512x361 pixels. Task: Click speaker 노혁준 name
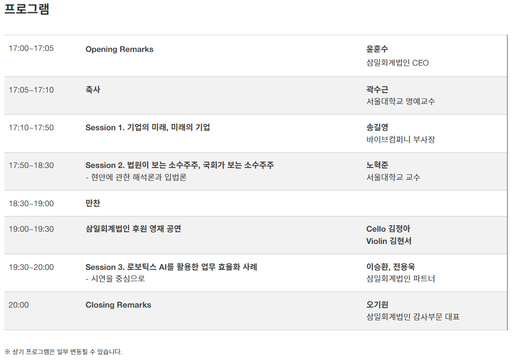point(377,165)
